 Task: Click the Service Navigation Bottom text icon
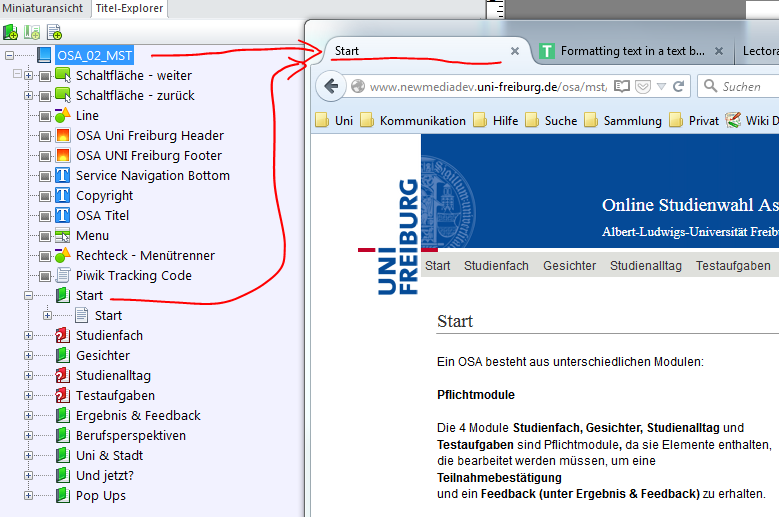(63, 175)
